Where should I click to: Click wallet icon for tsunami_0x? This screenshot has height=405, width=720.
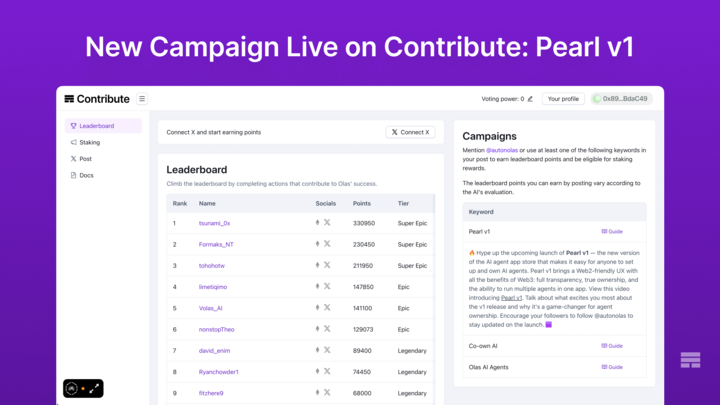(x=317, y=222)
